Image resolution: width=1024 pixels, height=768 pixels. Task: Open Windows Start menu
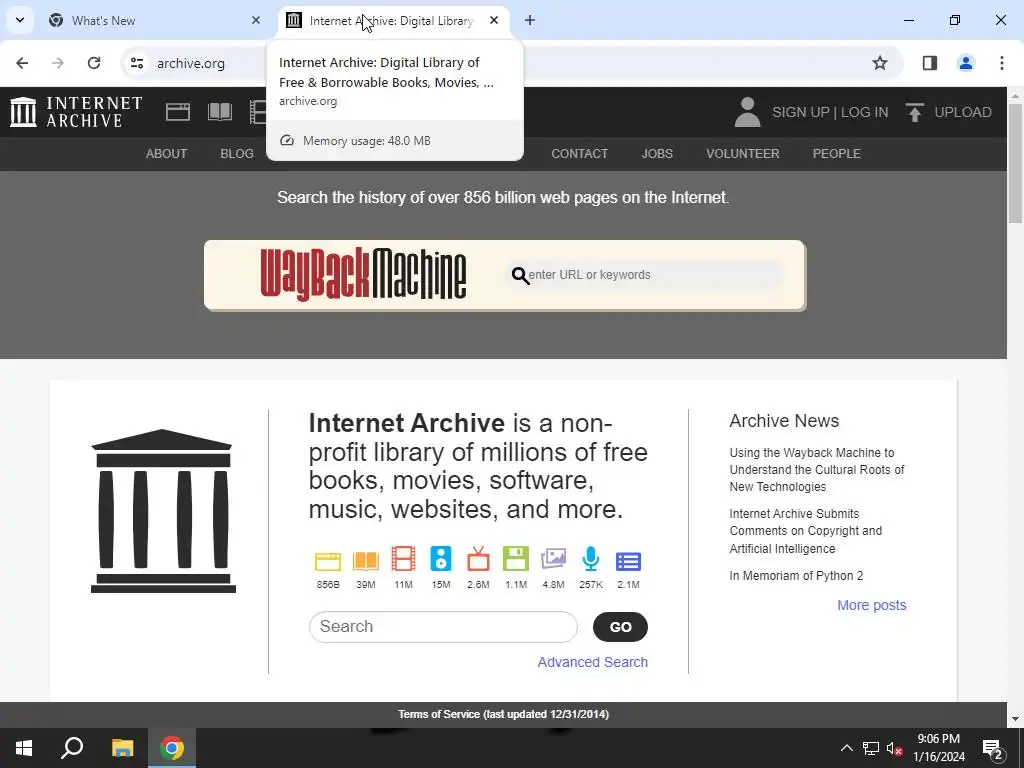point(24,748)
